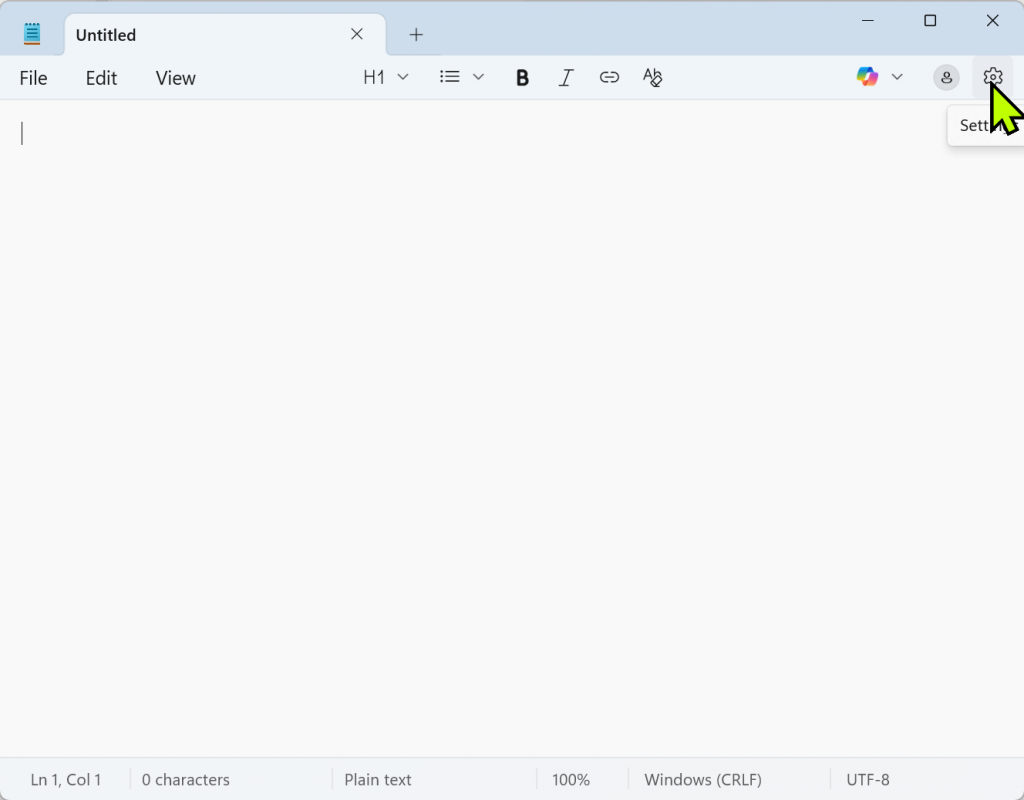The width and height of the screenshot is (1024, 800).
Task: Open the Copilot icon
Action: click(867, 77)
